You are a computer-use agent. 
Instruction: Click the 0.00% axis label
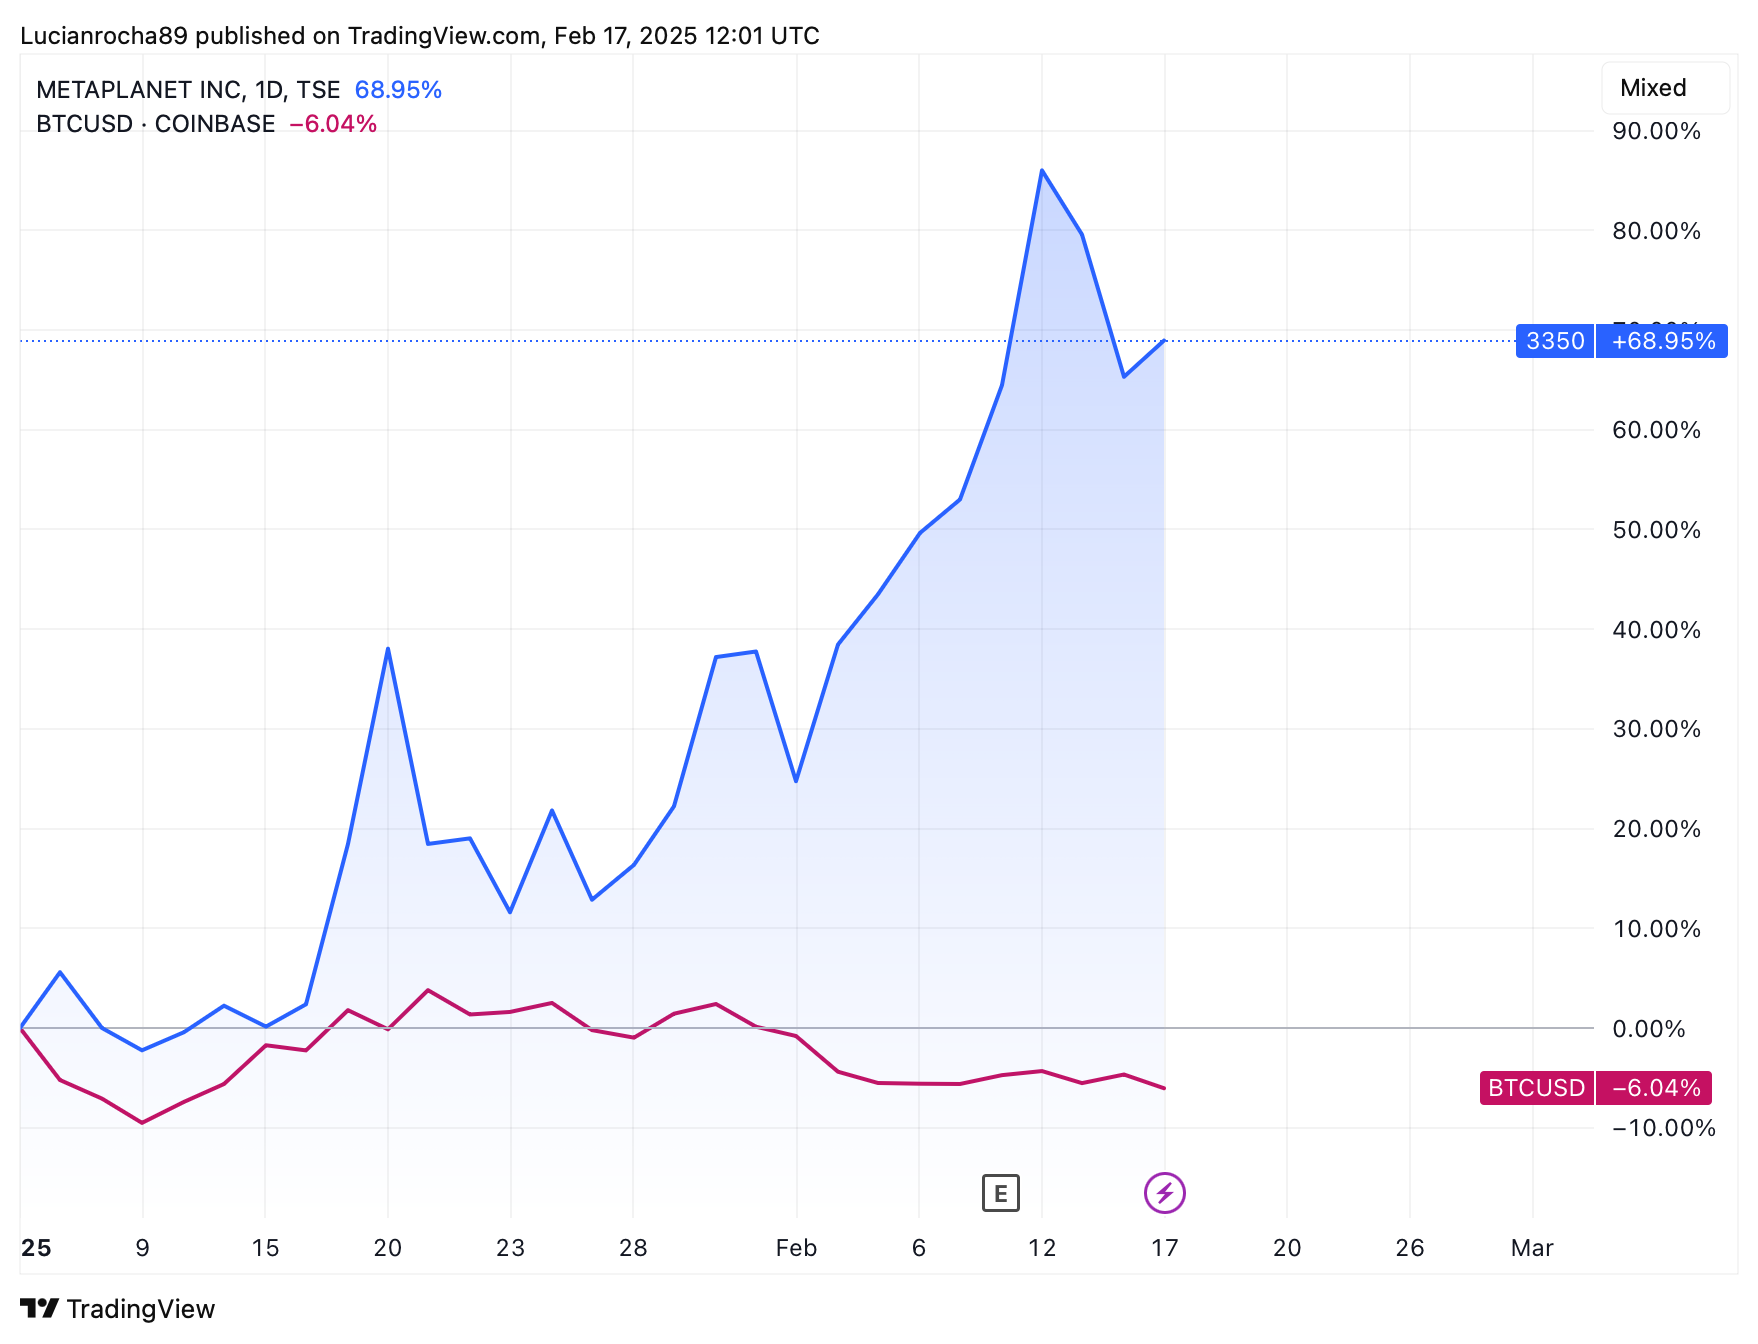(1649, 1029)
